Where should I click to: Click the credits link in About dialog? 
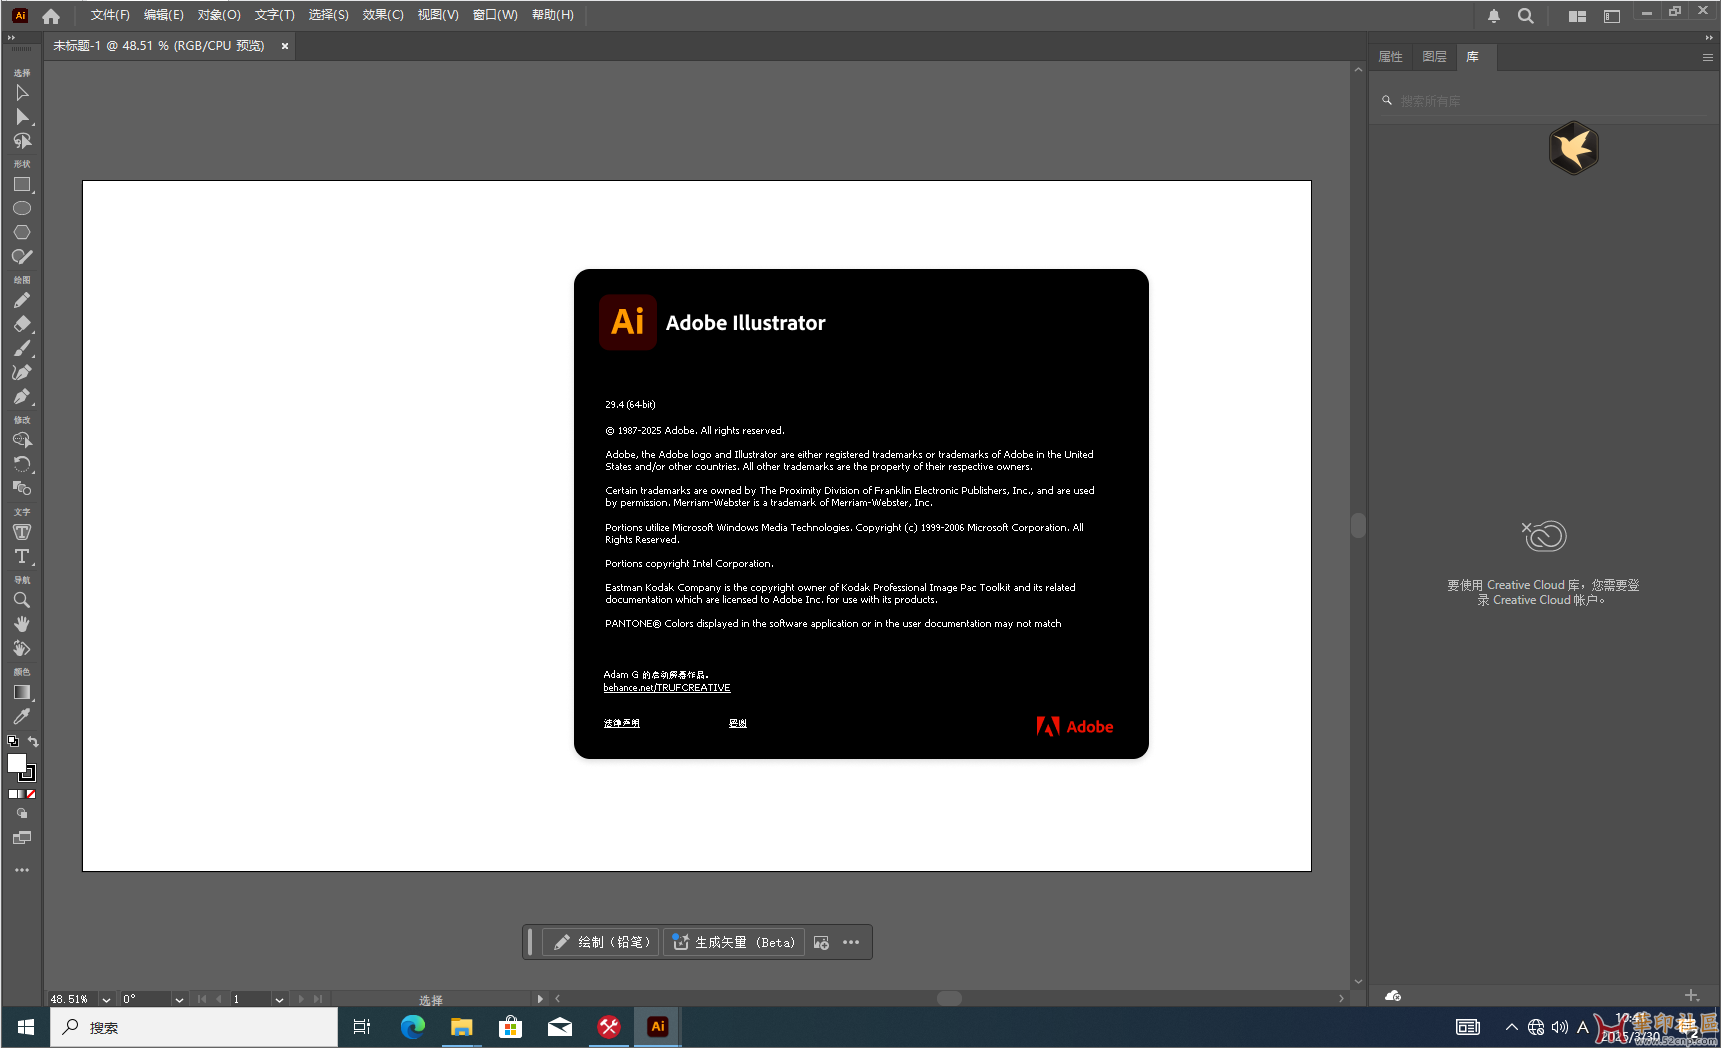point(738,723)
